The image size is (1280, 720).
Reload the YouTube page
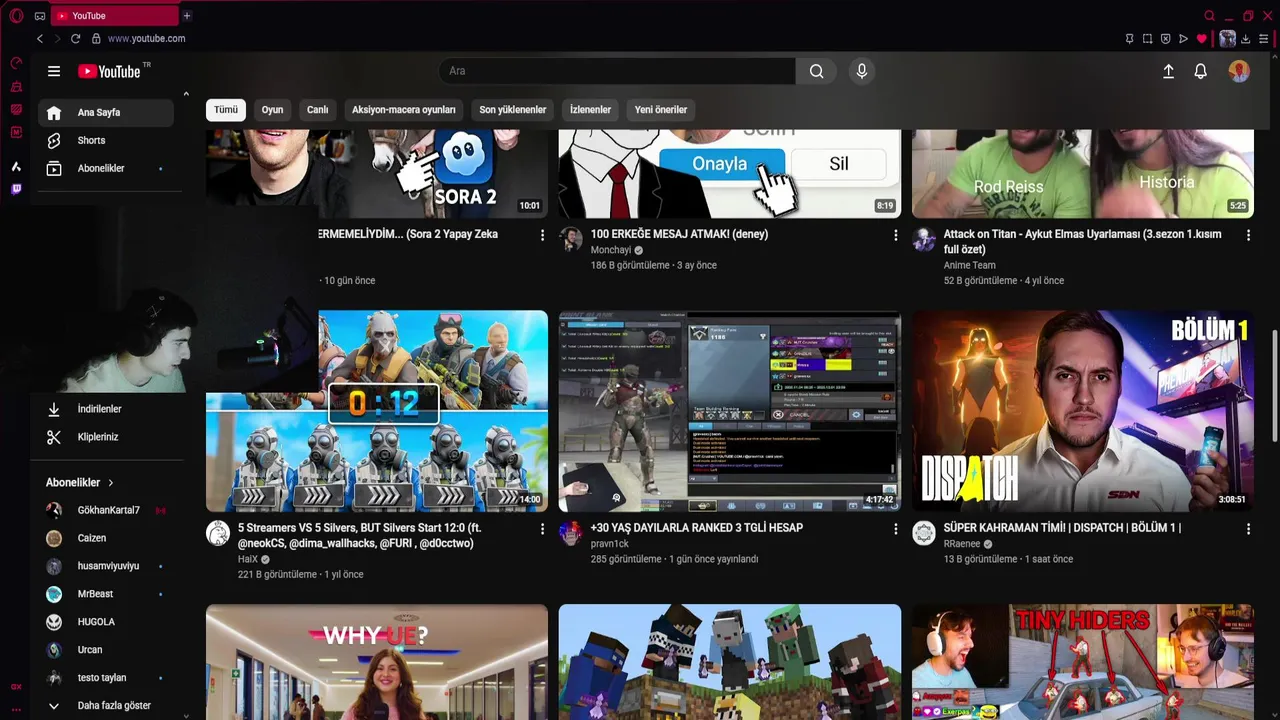tap(75, 39)
